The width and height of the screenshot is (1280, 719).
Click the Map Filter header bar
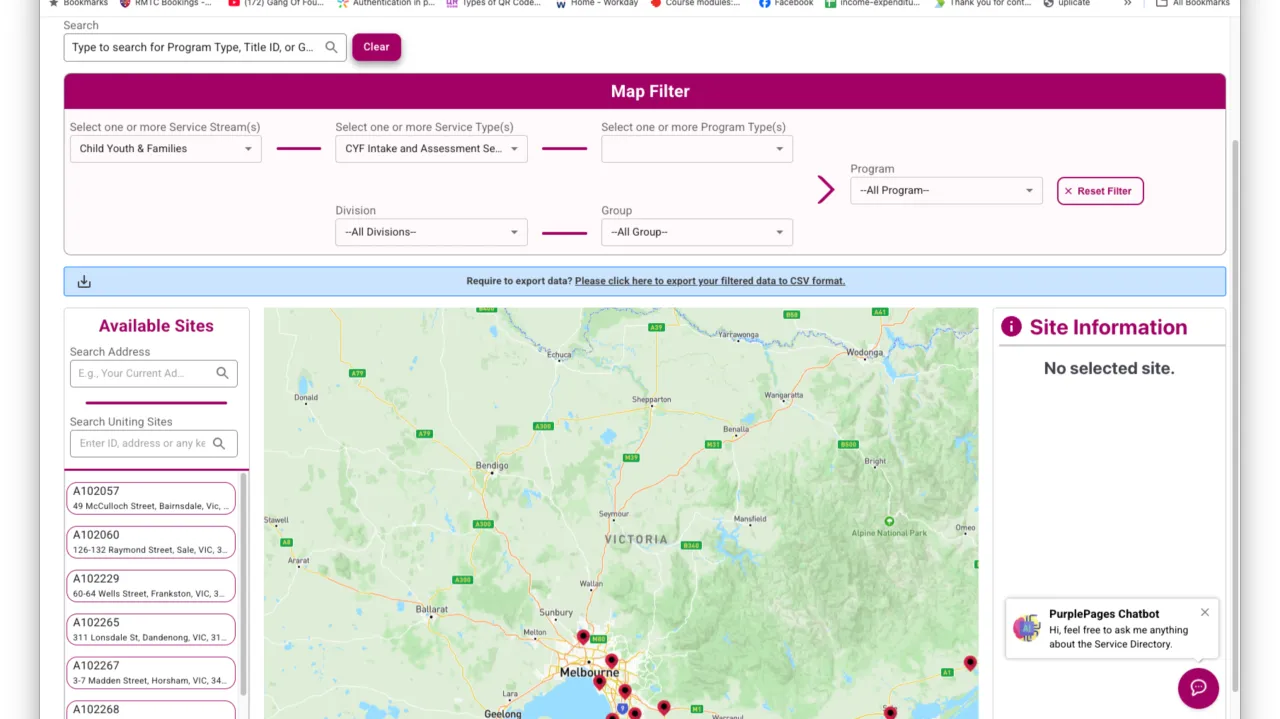tap(645, 91)
